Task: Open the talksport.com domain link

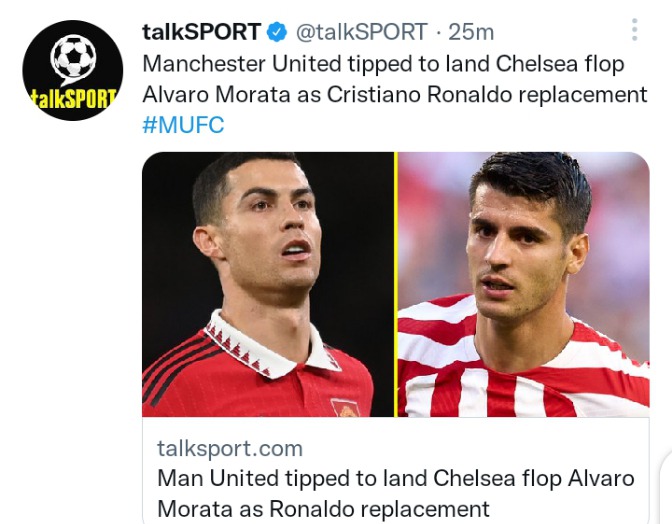Action: (230, 448)
